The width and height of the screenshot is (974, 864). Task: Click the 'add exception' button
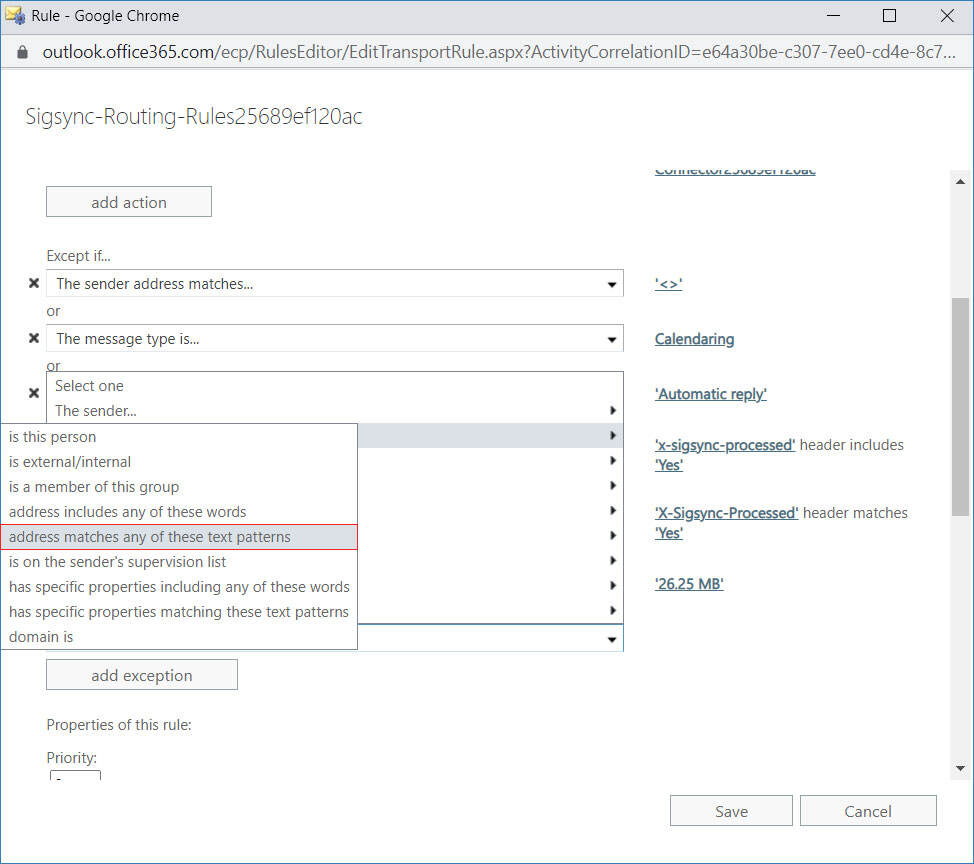click(x=142, y=675)
